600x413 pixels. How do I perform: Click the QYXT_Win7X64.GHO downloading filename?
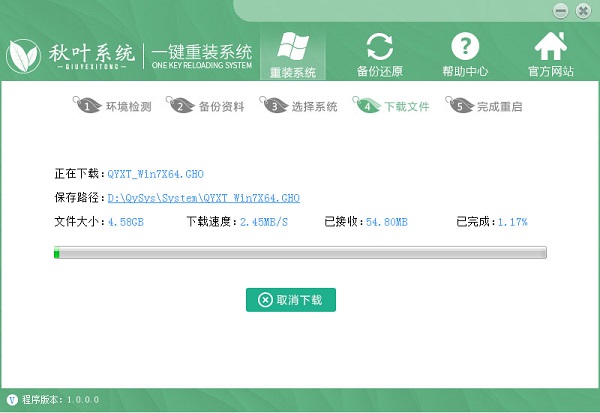pyautogui.click(x=156, y=174)
